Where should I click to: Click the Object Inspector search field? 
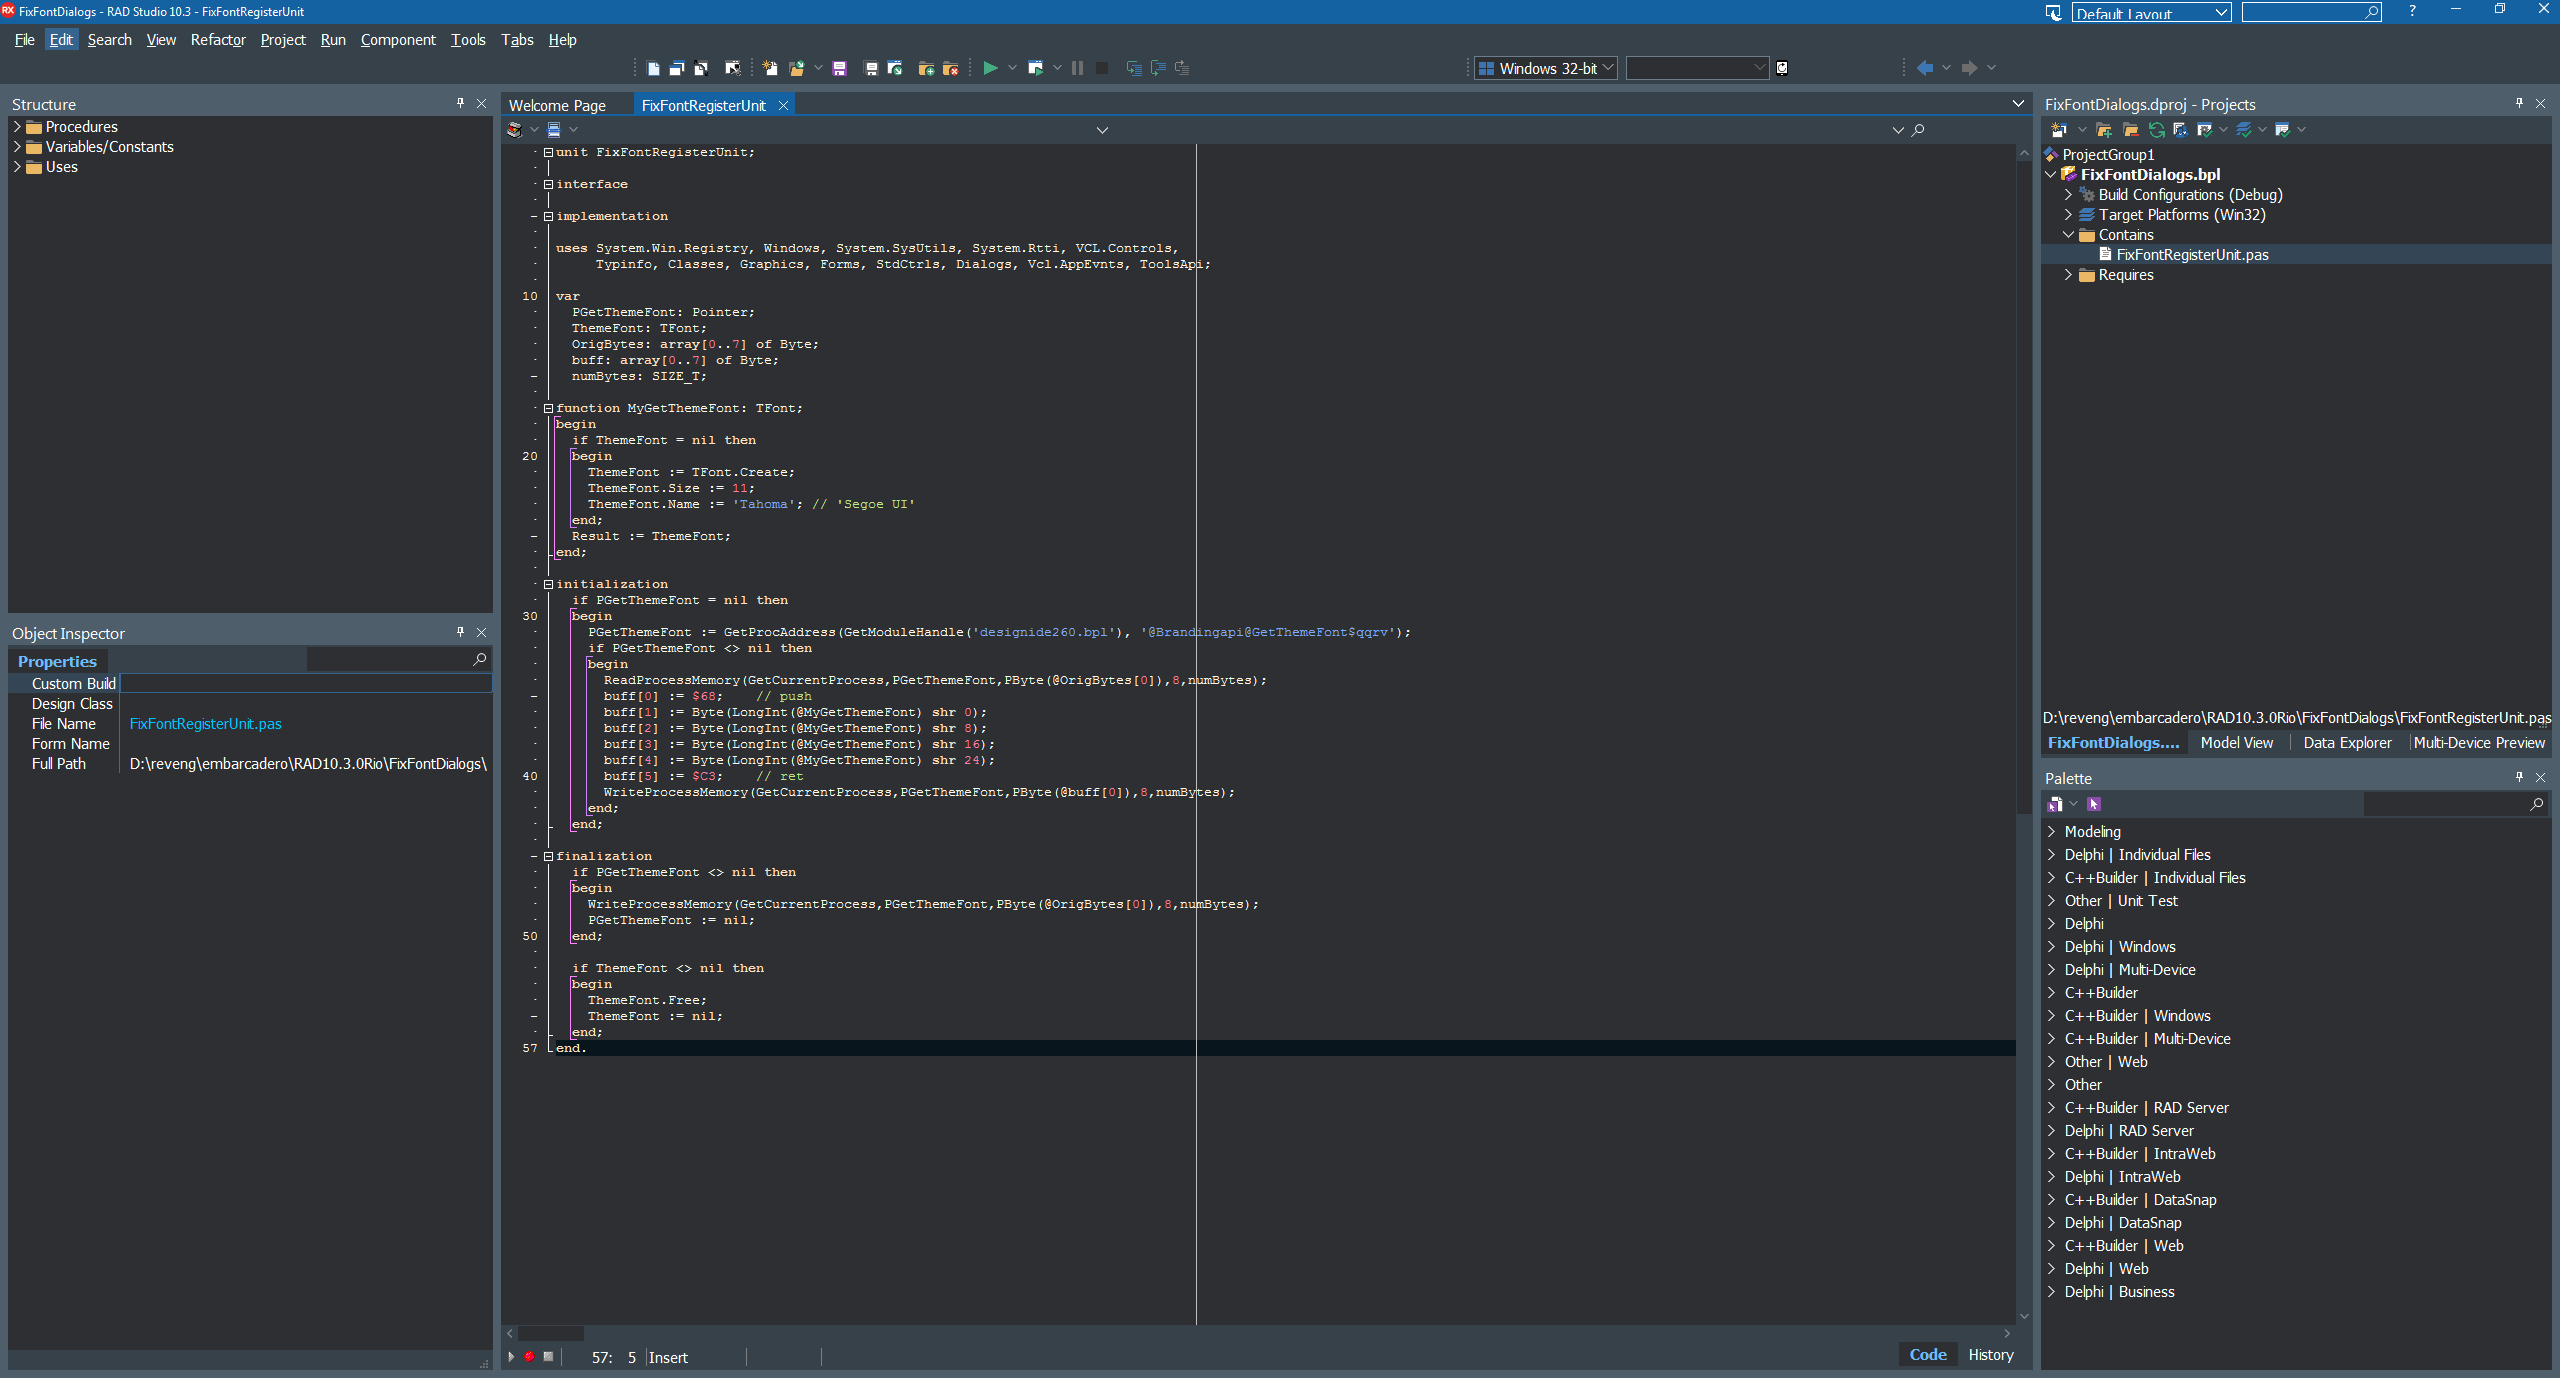(x=398, y=660)
